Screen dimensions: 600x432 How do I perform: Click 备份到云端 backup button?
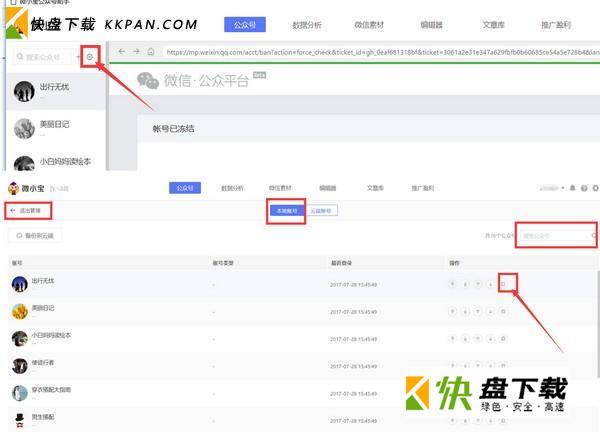[35, 235]
